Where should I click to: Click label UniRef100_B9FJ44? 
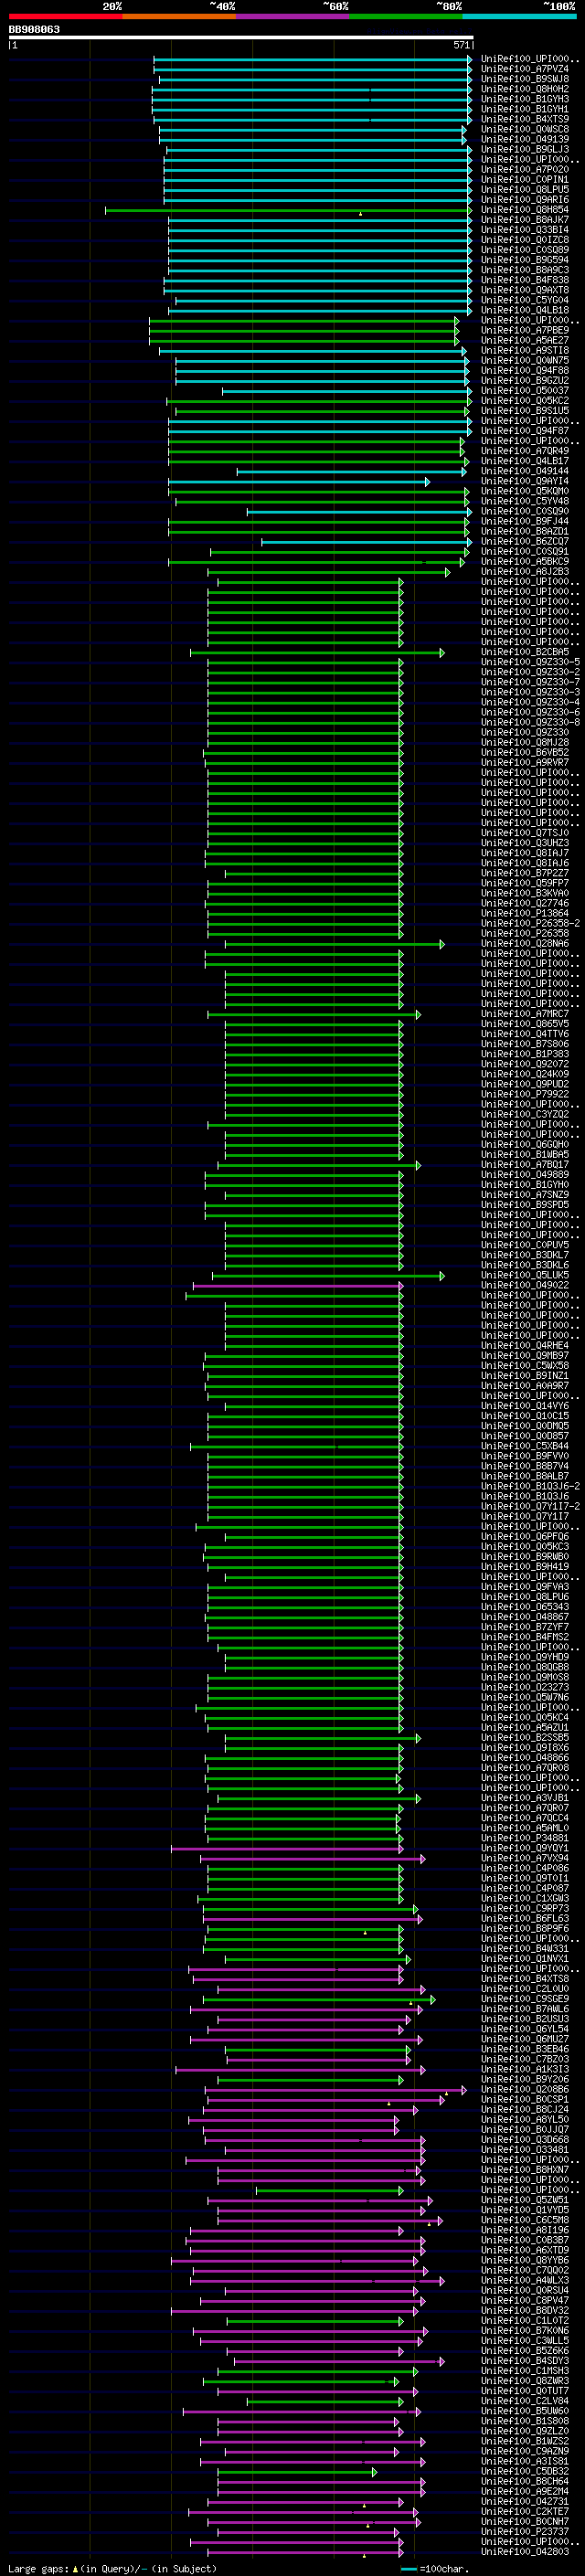[x=525, y=521]
